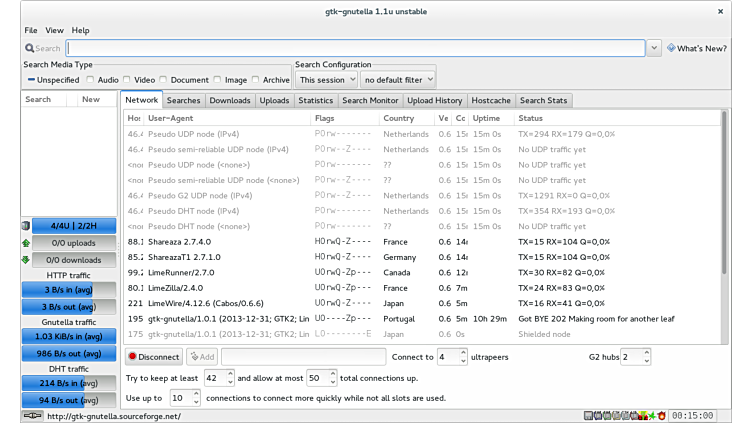
Task: Click the green uploads arrow icon
Action: (26, 243)
